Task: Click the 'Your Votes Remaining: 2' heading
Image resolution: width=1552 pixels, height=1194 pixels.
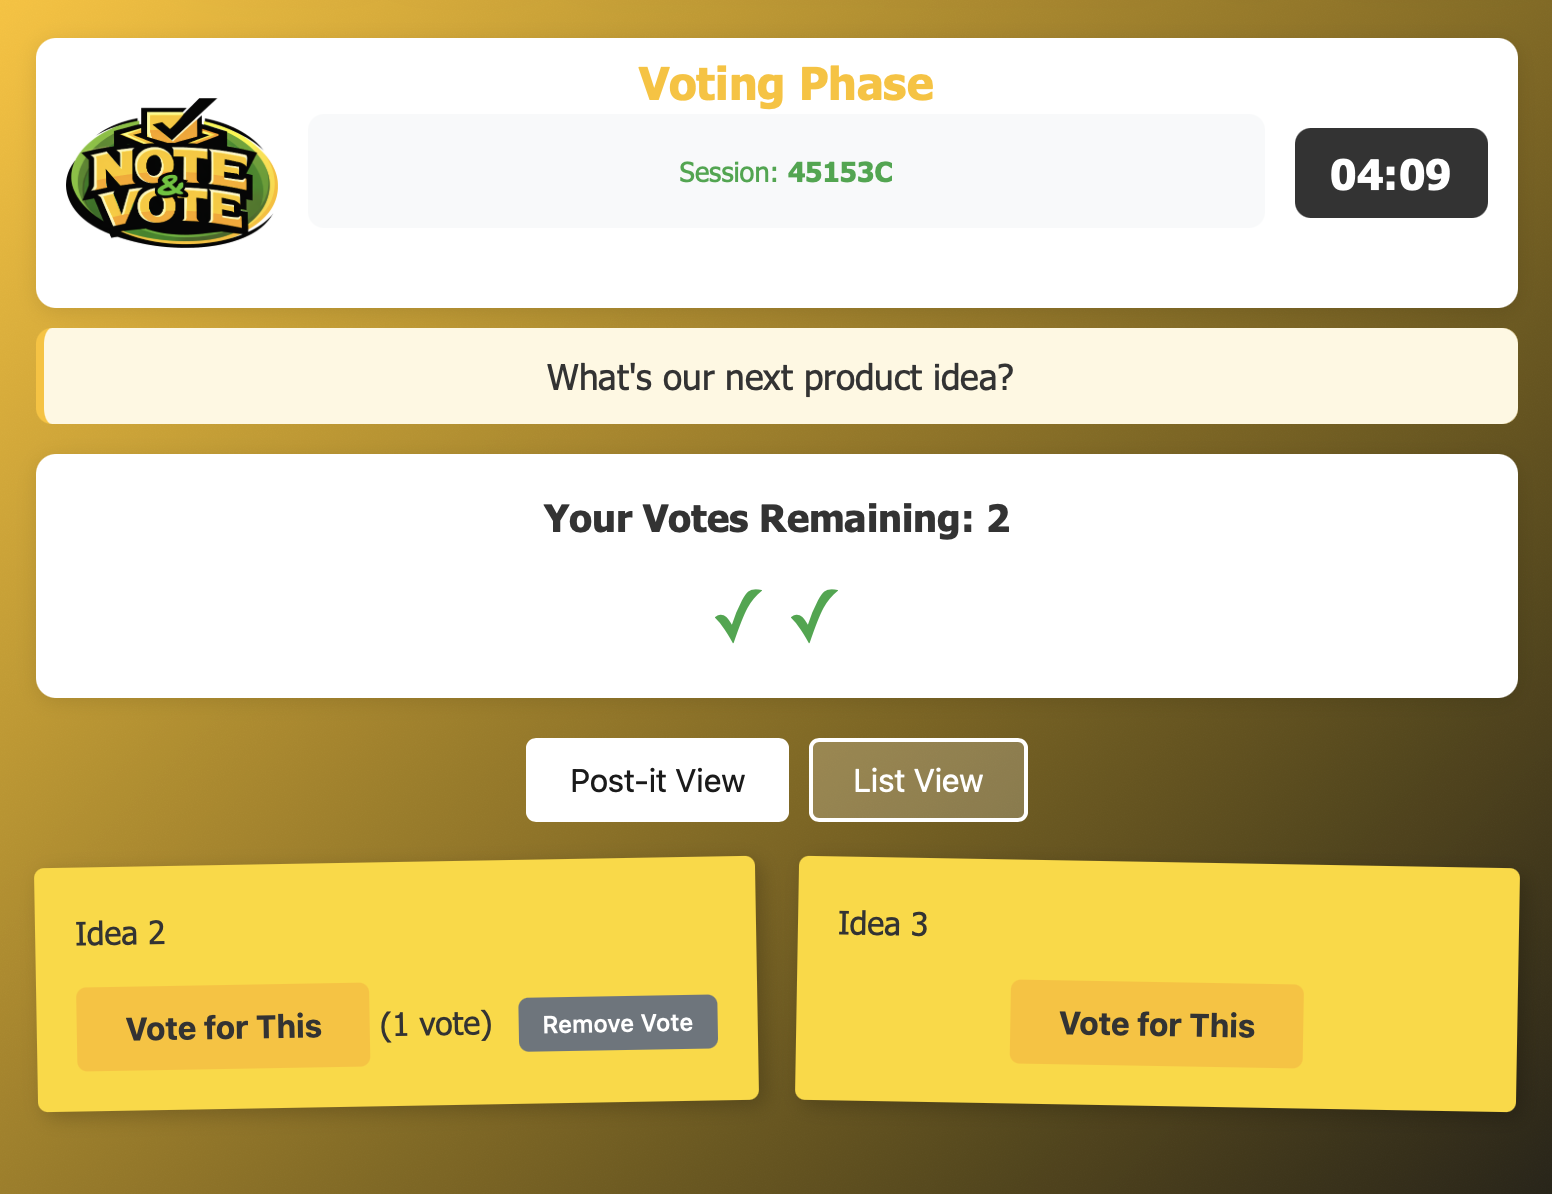Action: click(x=775, y=519)
